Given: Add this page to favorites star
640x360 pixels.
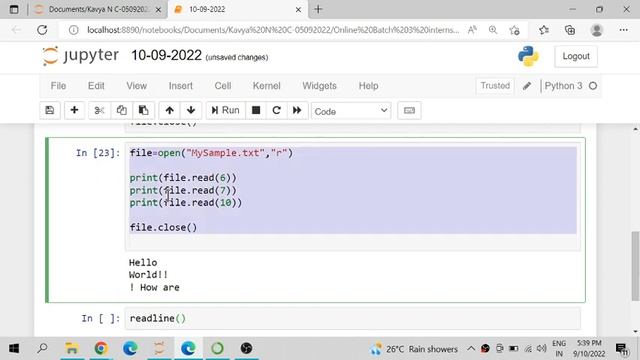Looking at the screenshot, I should 514,30.
